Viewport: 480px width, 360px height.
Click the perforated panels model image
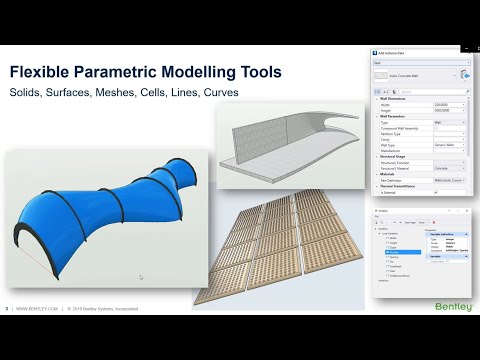(x=279, y=247)
